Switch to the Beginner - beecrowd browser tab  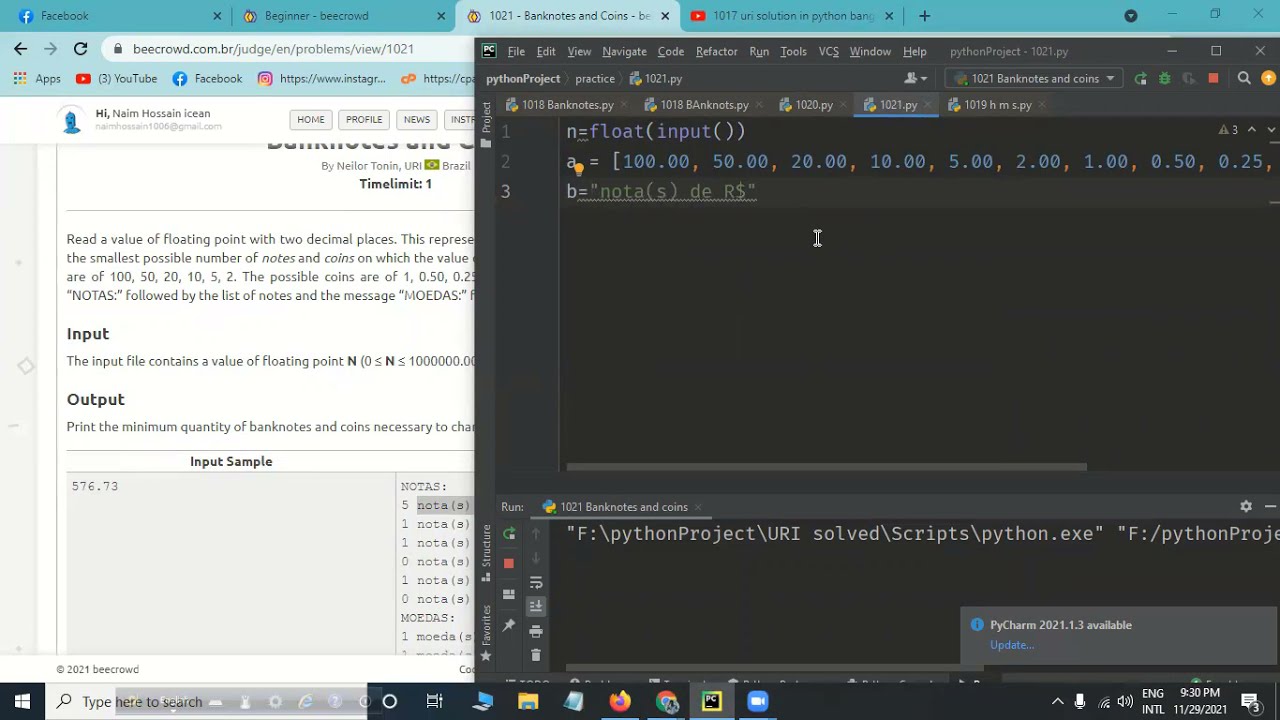342,16
